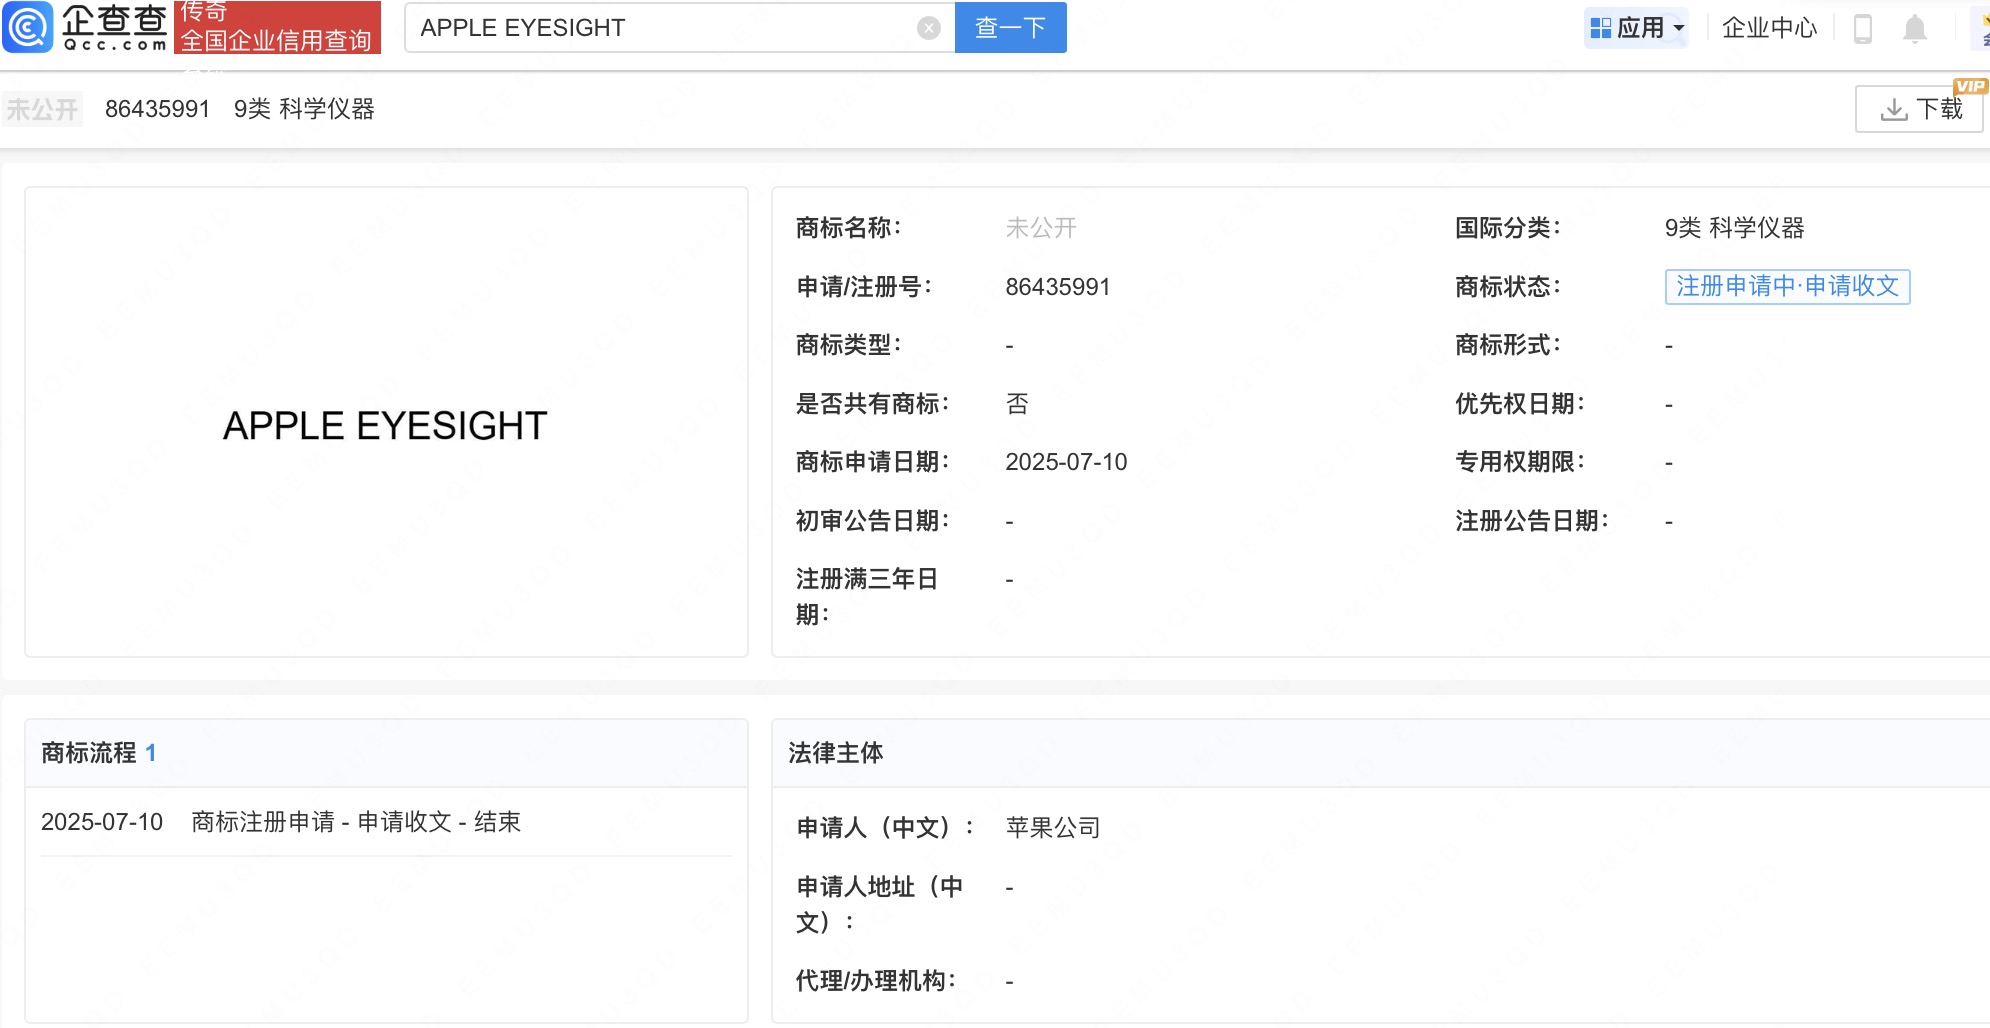Clear the search box with X icon

tap(928, 28)
